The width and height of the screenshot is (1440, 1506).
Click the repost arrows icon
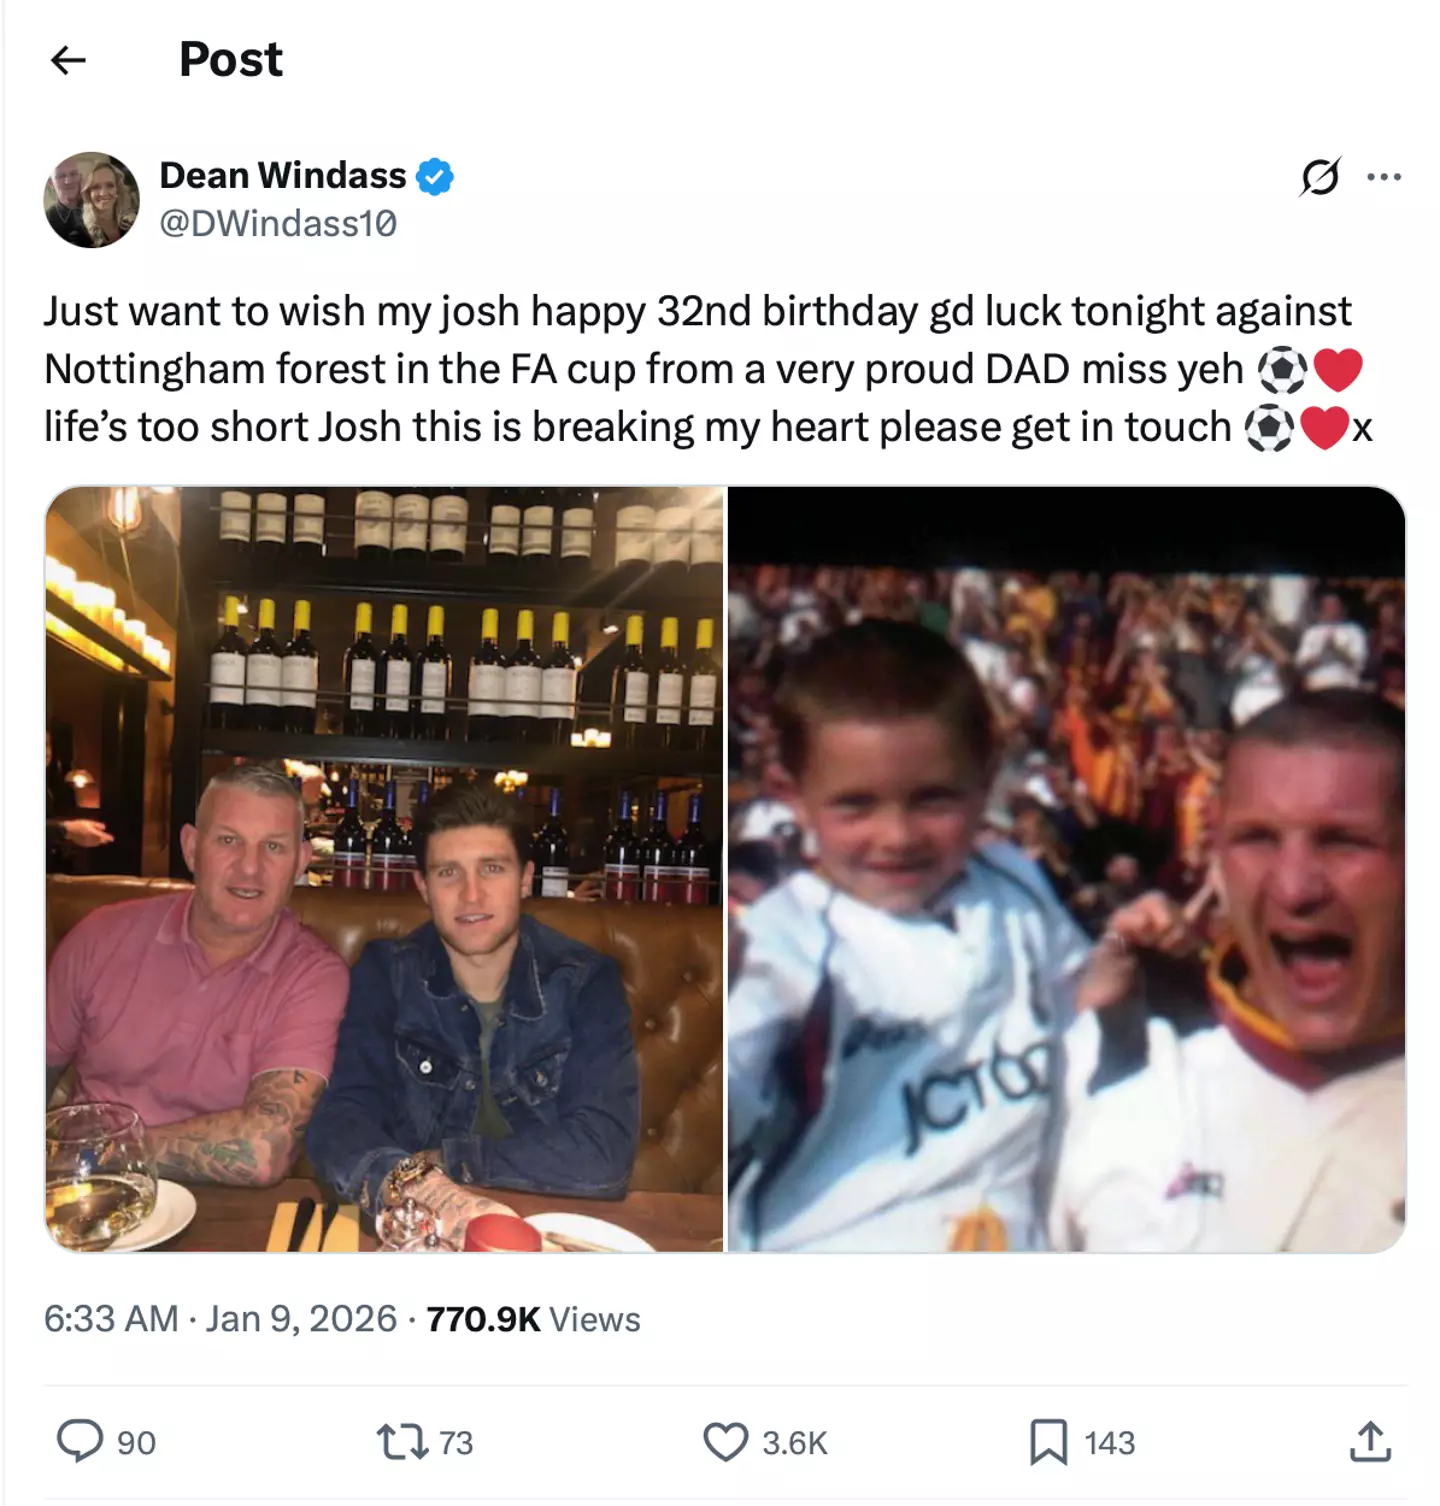(x=402, y=1442)
